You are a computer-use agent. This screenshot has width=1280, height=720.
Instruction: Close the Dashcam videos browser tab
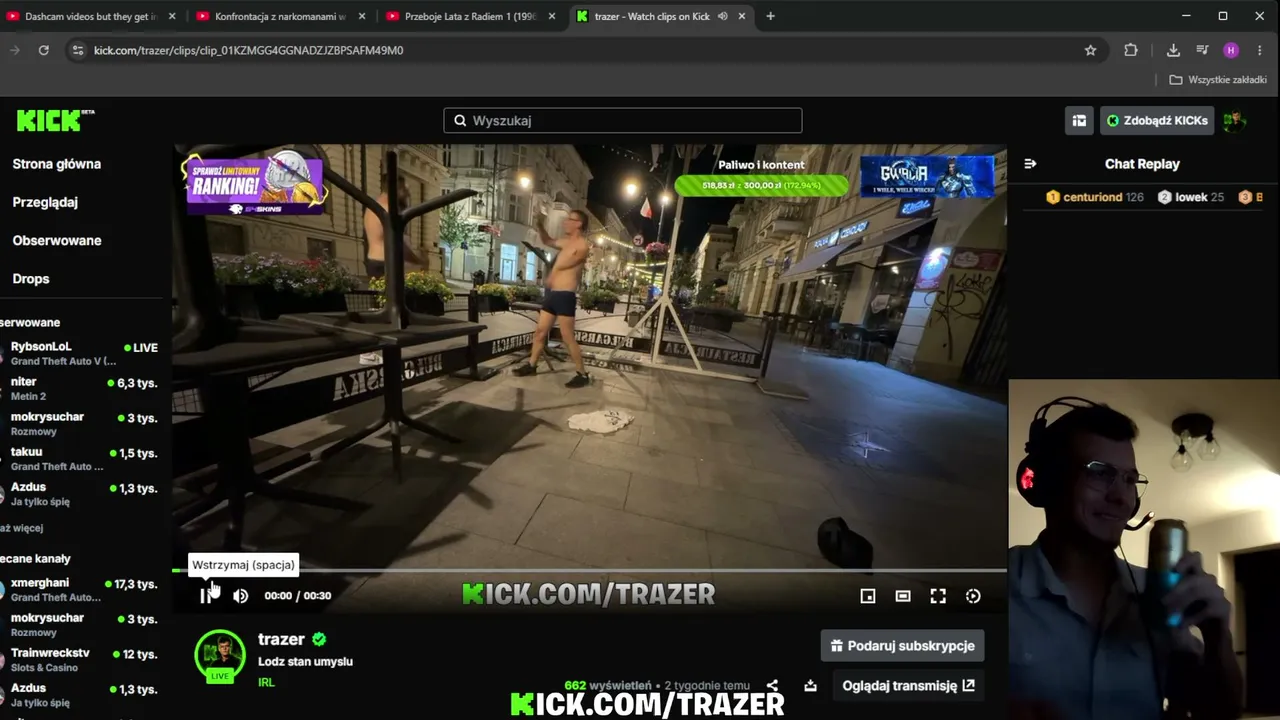(172, 16)
